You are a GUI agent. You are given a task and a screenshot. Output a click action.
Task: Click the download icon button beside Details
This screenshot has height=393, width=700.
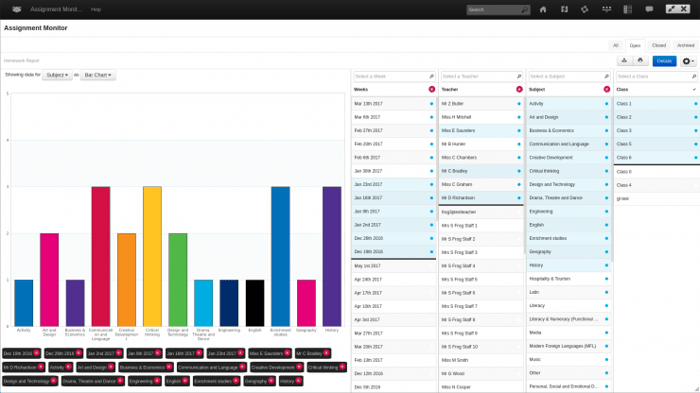click(624, 61)
